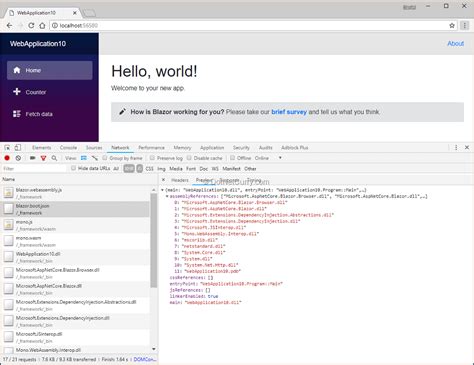Toggle the waterfall overview icon

pyautogui.click(x=95, y=158)
